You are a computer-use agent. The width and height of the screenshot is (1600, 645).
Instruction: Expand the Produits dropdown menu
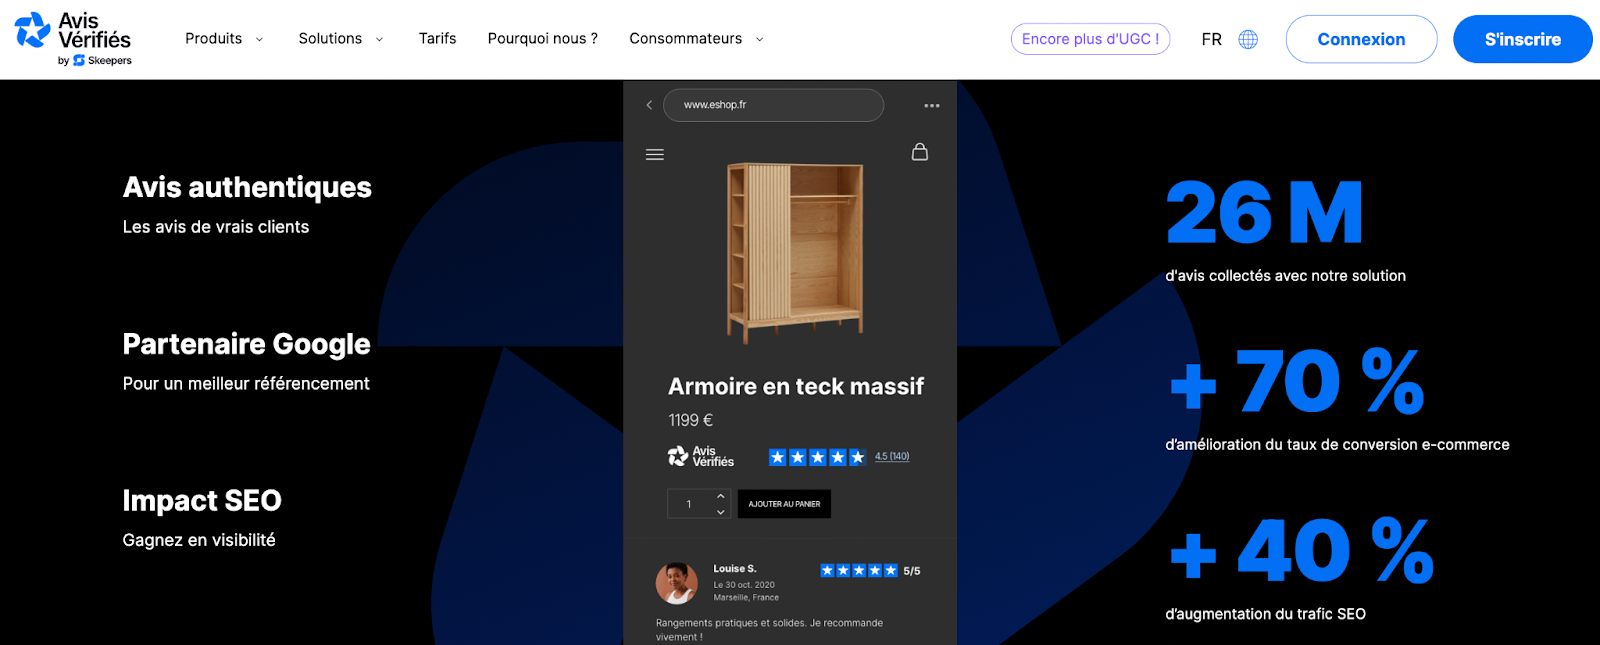pos(224,39)
